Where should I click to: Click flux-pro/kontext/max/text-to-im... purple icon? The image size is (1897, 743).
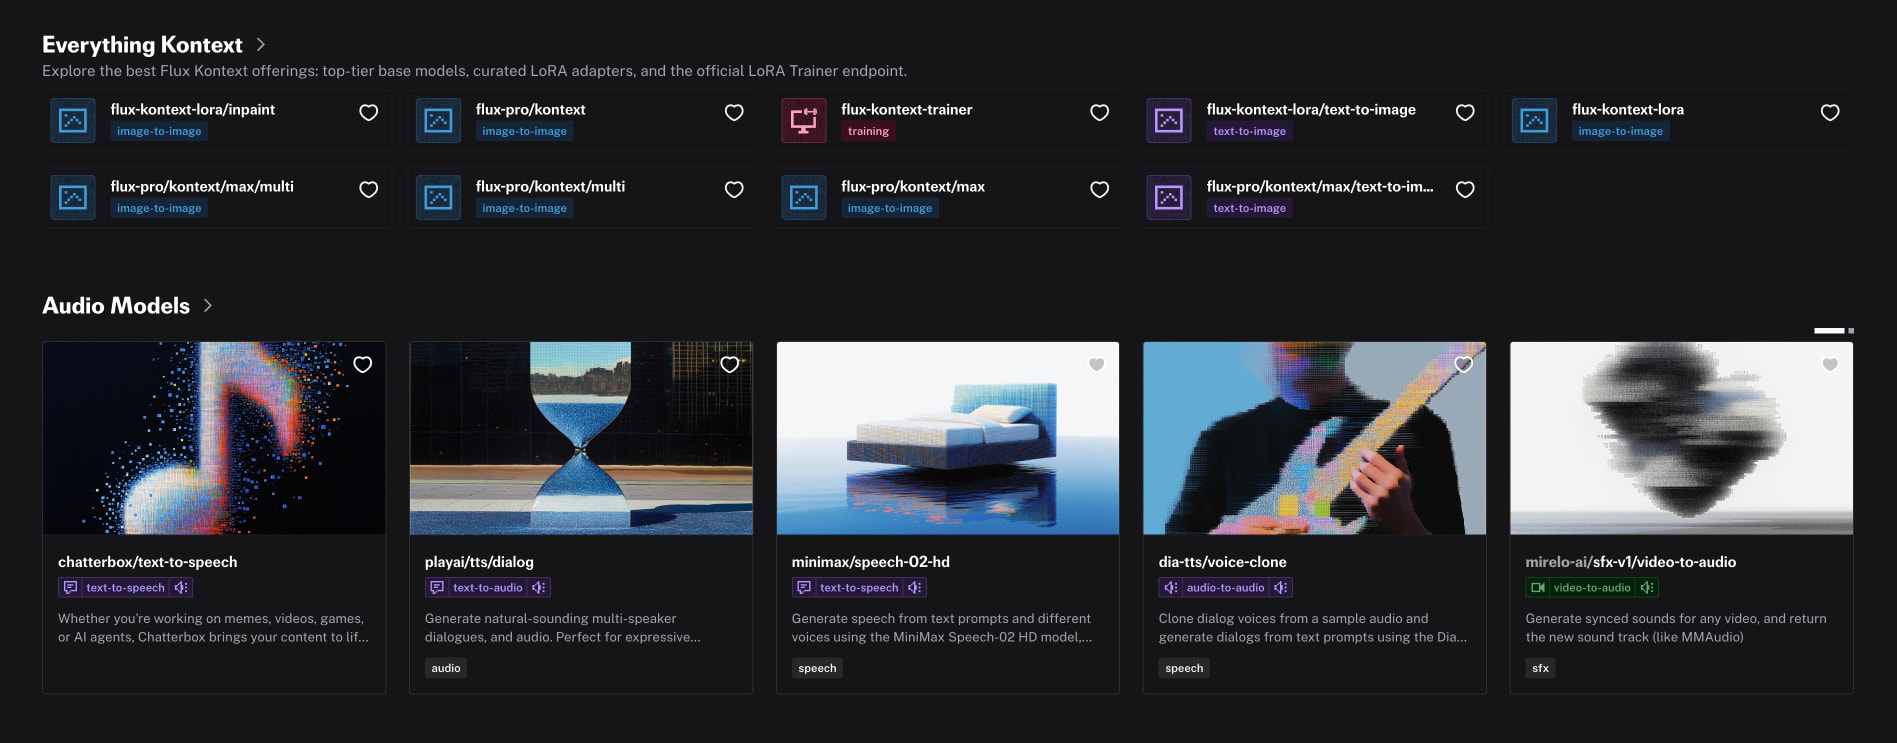click(x=1169, y=198)
